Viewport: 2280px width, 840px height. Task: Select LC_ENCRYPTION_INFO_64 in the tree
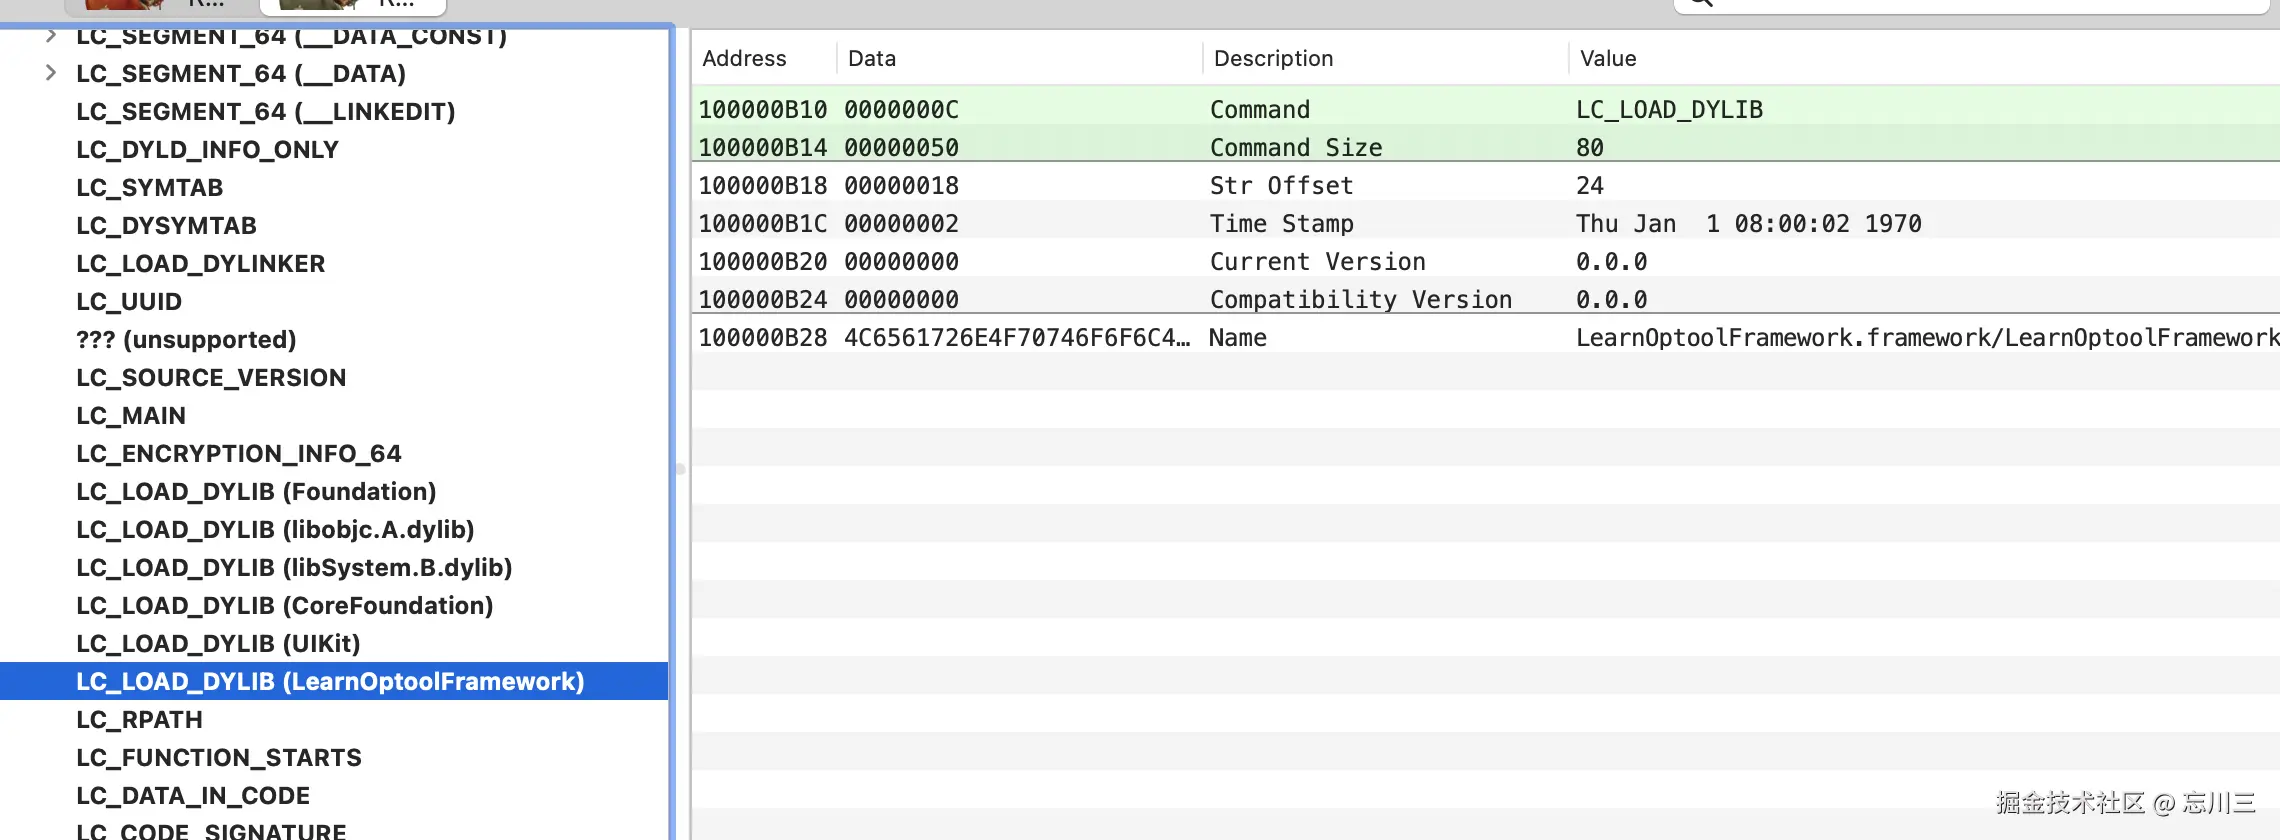coord(238,454)
